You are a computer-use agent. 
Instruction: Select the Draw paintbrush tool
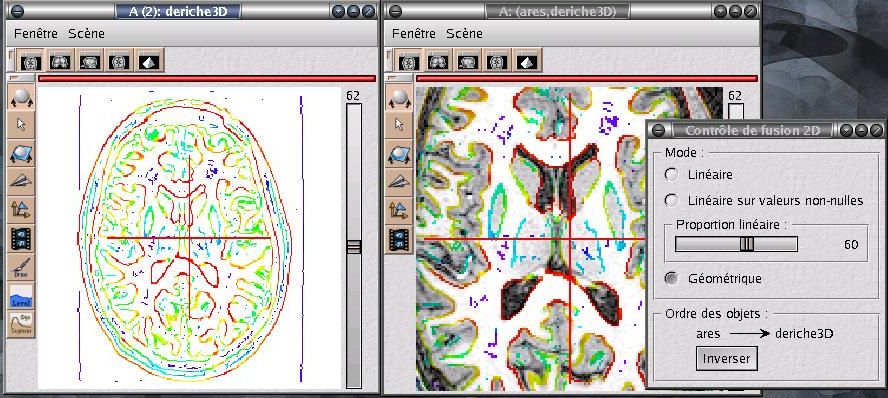tap(22, 267)
